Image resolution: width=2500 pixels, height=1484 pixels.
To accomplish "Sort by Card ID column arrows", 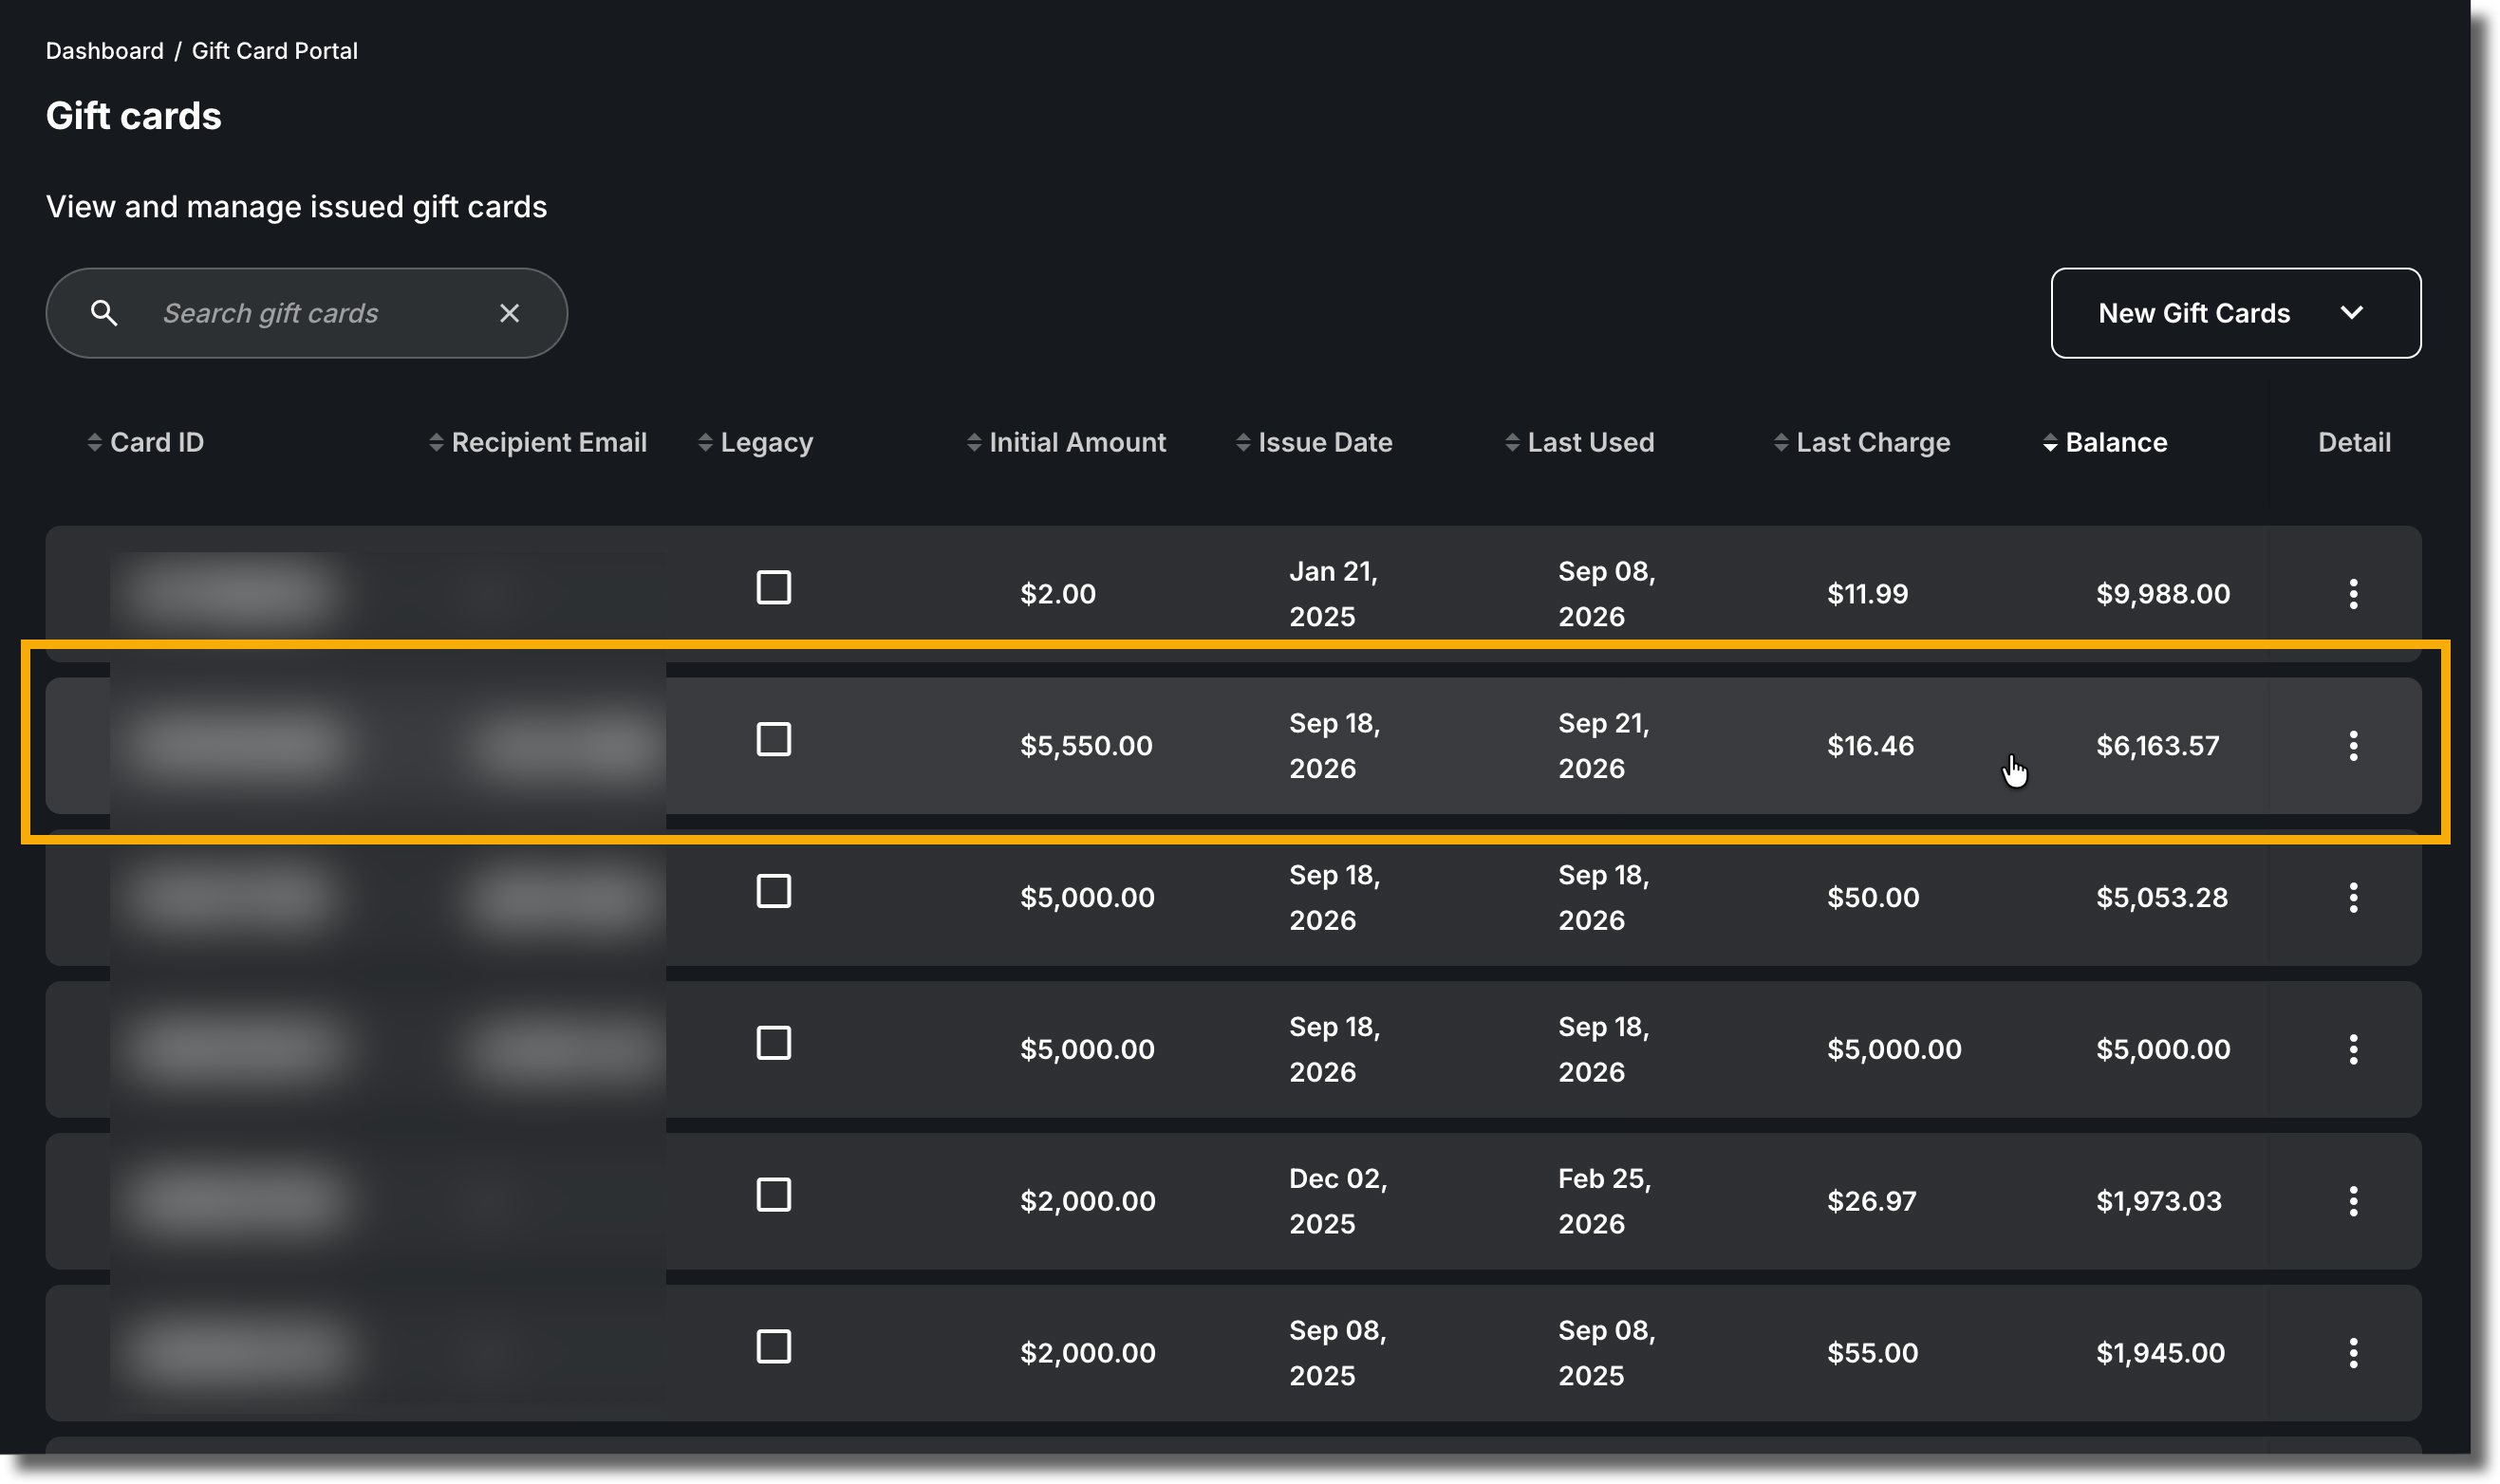I will pos(95,442).
